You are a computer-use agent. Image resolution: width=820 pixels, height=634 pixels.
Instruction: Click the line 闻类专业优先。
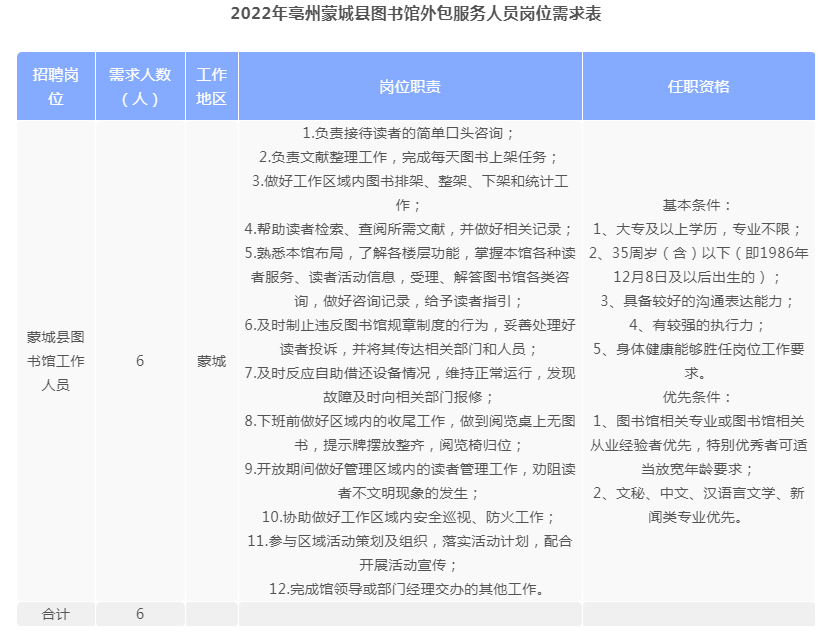(x=695, y=517)
